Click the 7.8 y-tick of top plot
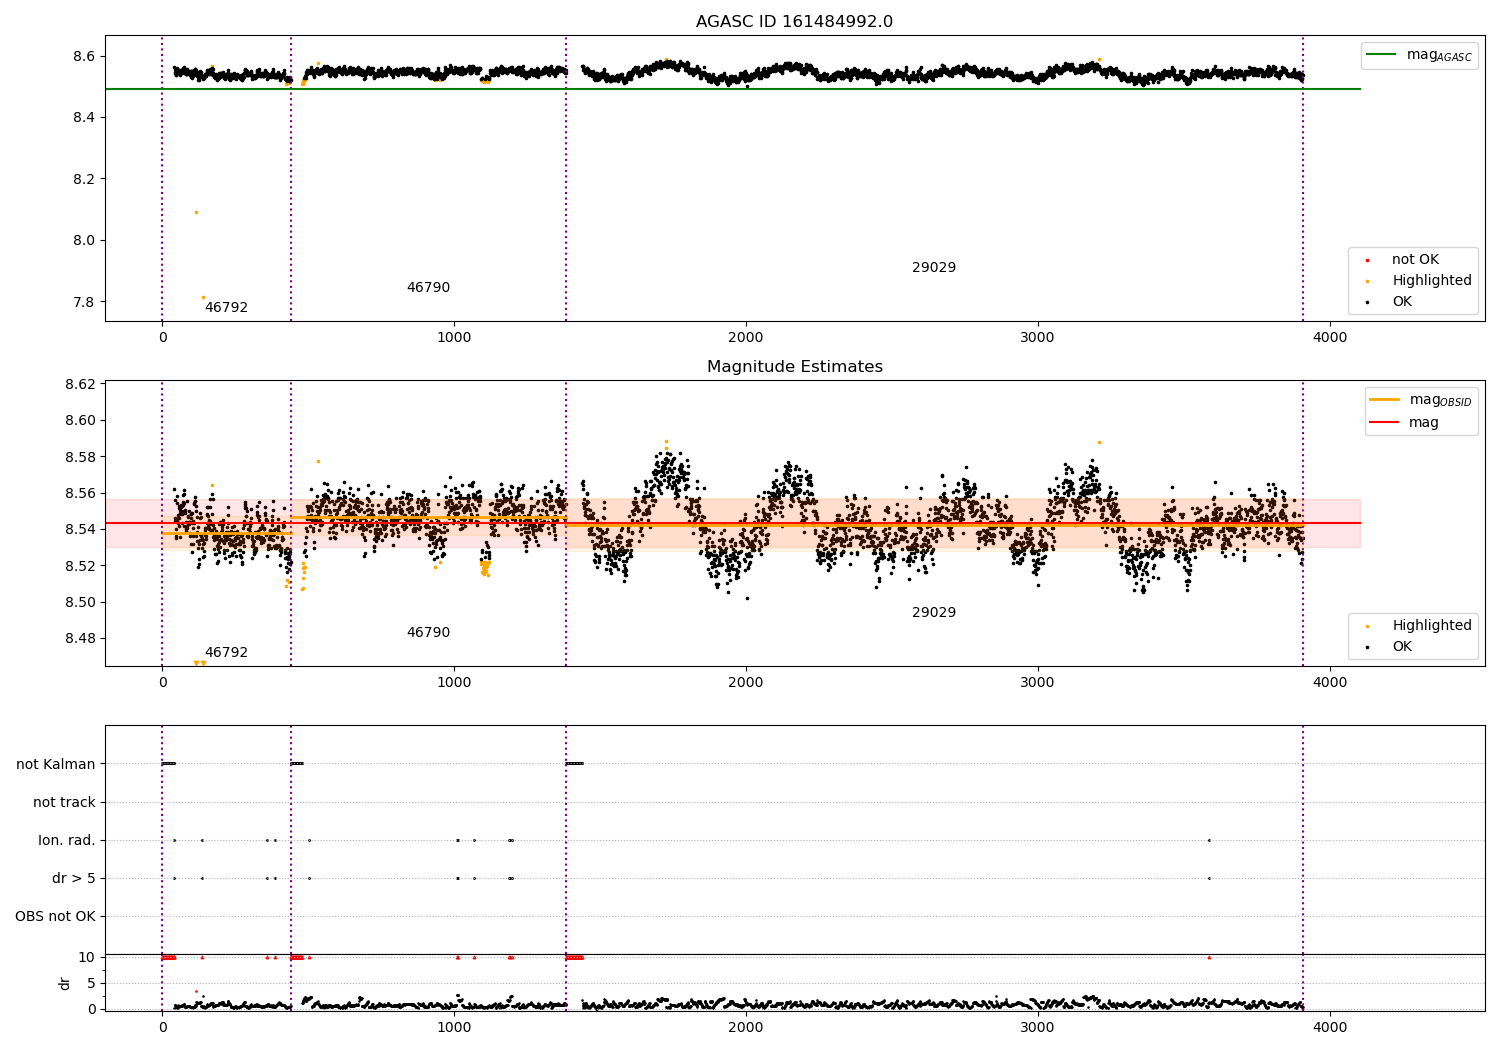This screenshot has height=1050, width=1500. 83,303
